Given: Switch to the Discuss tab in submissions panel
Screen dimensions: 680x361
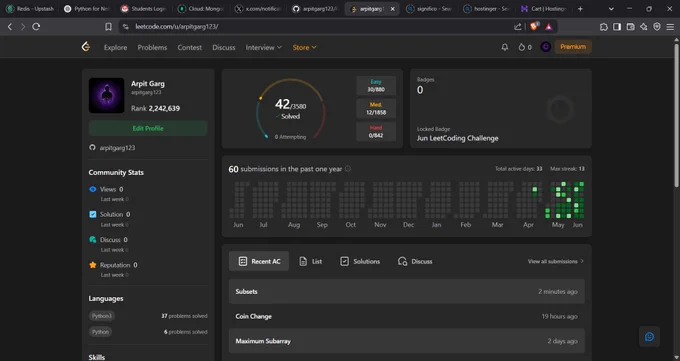Looking at the screenshot, I should point(415,261).
